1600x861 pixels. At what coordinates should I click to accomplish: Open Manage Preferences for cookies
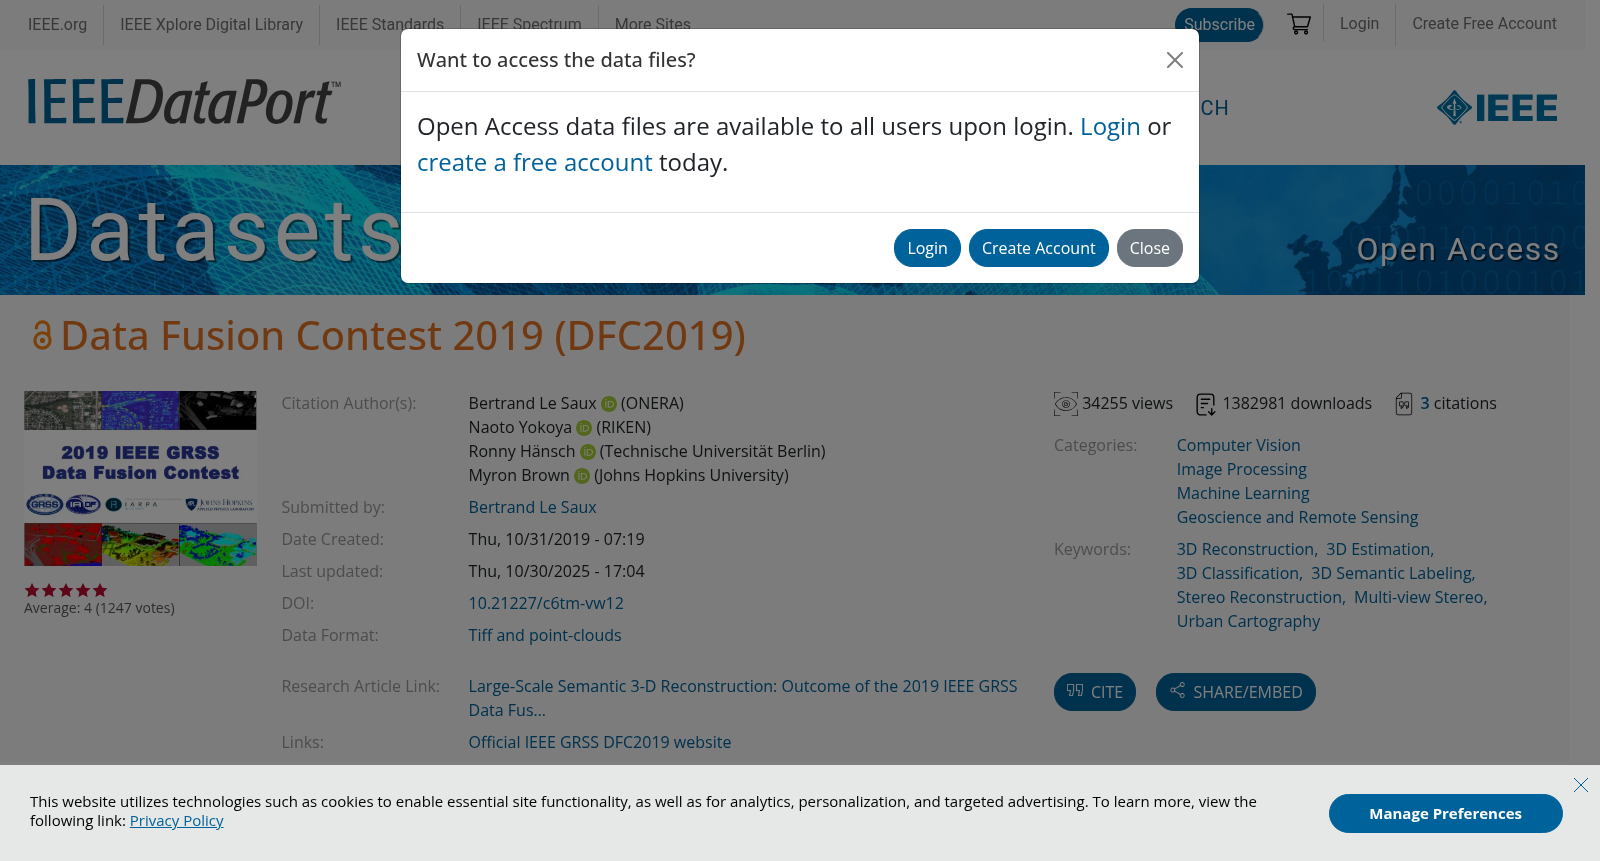[1445, 814]
